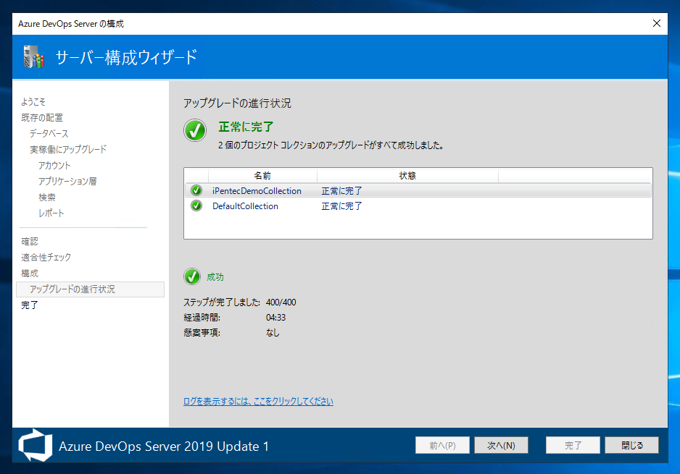
Task: Click the 懸案事項 value なし
Action: click(272, 333)
